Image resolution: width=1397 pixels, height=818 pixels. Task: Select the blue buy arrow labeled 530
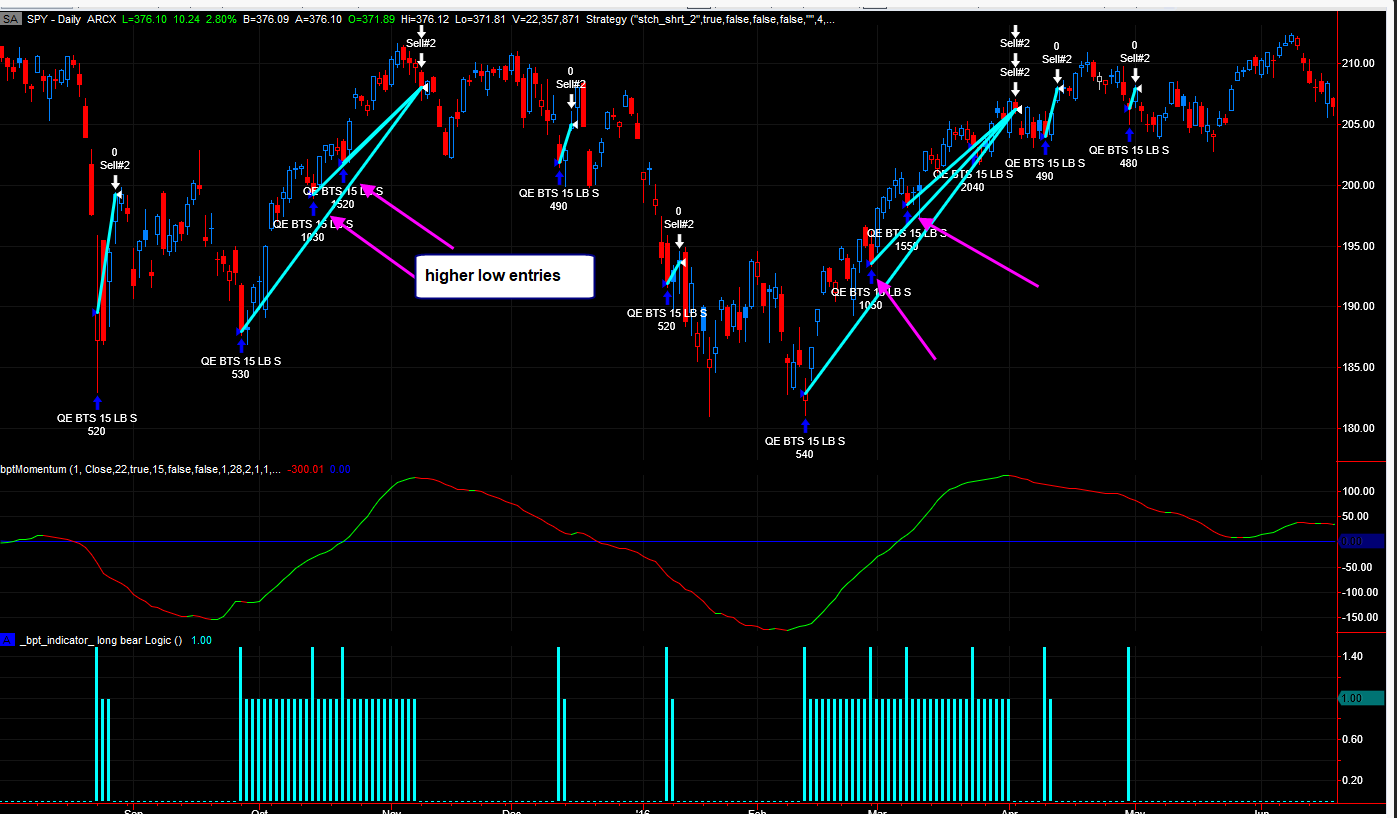click(241, 345)
